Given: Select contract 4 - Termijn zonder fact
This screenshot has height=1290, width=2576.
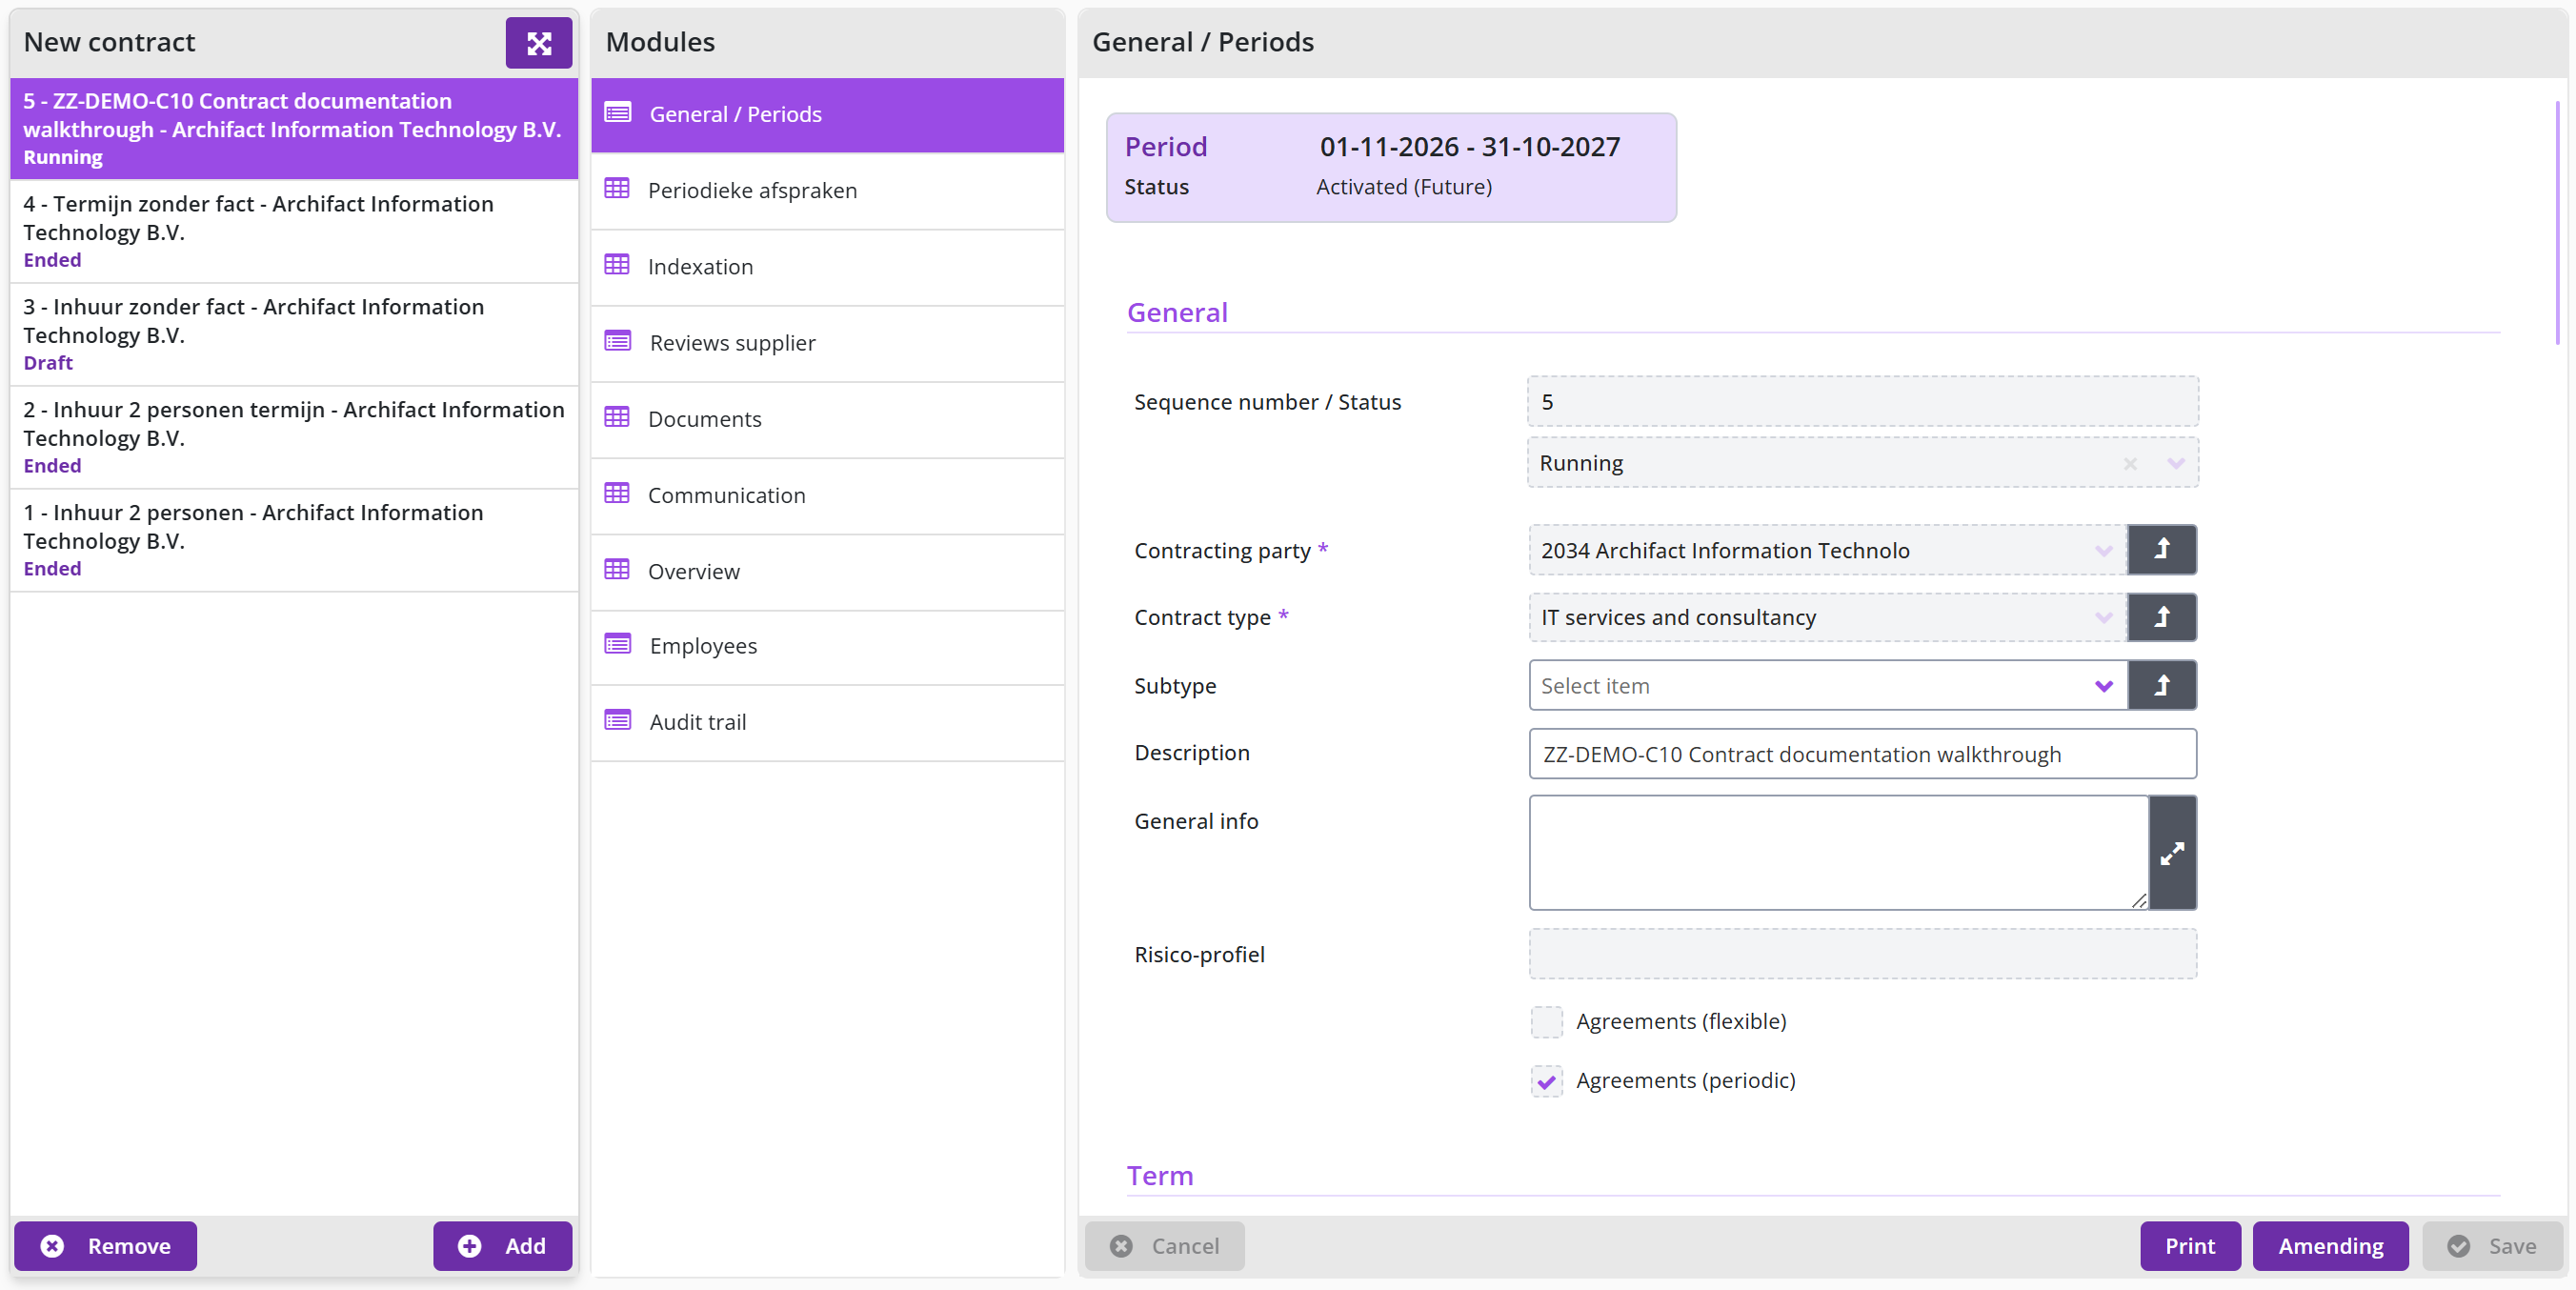Looking at the screenshot, I should click(294, 231).
